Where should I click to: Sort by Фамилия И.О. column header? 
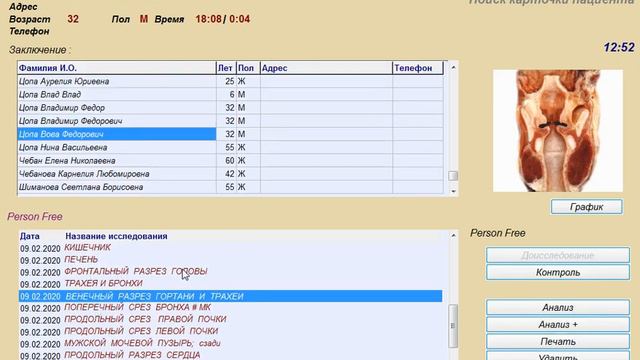pyautogui.click(x=116, y=68)
